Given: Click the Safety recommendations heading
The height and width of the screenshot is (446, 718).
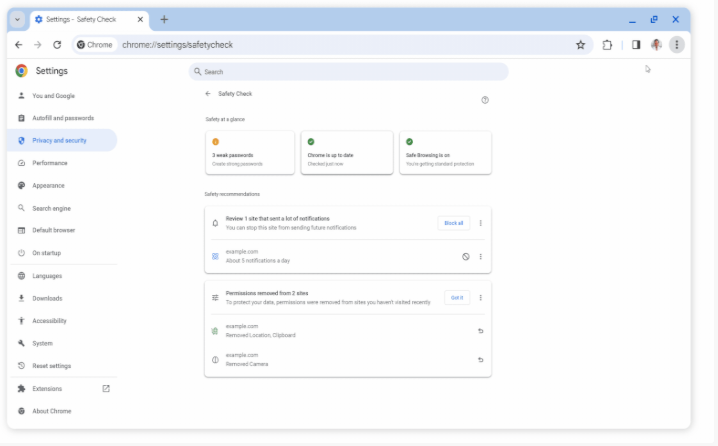Looking at the screenshot, I should (232, 194).
